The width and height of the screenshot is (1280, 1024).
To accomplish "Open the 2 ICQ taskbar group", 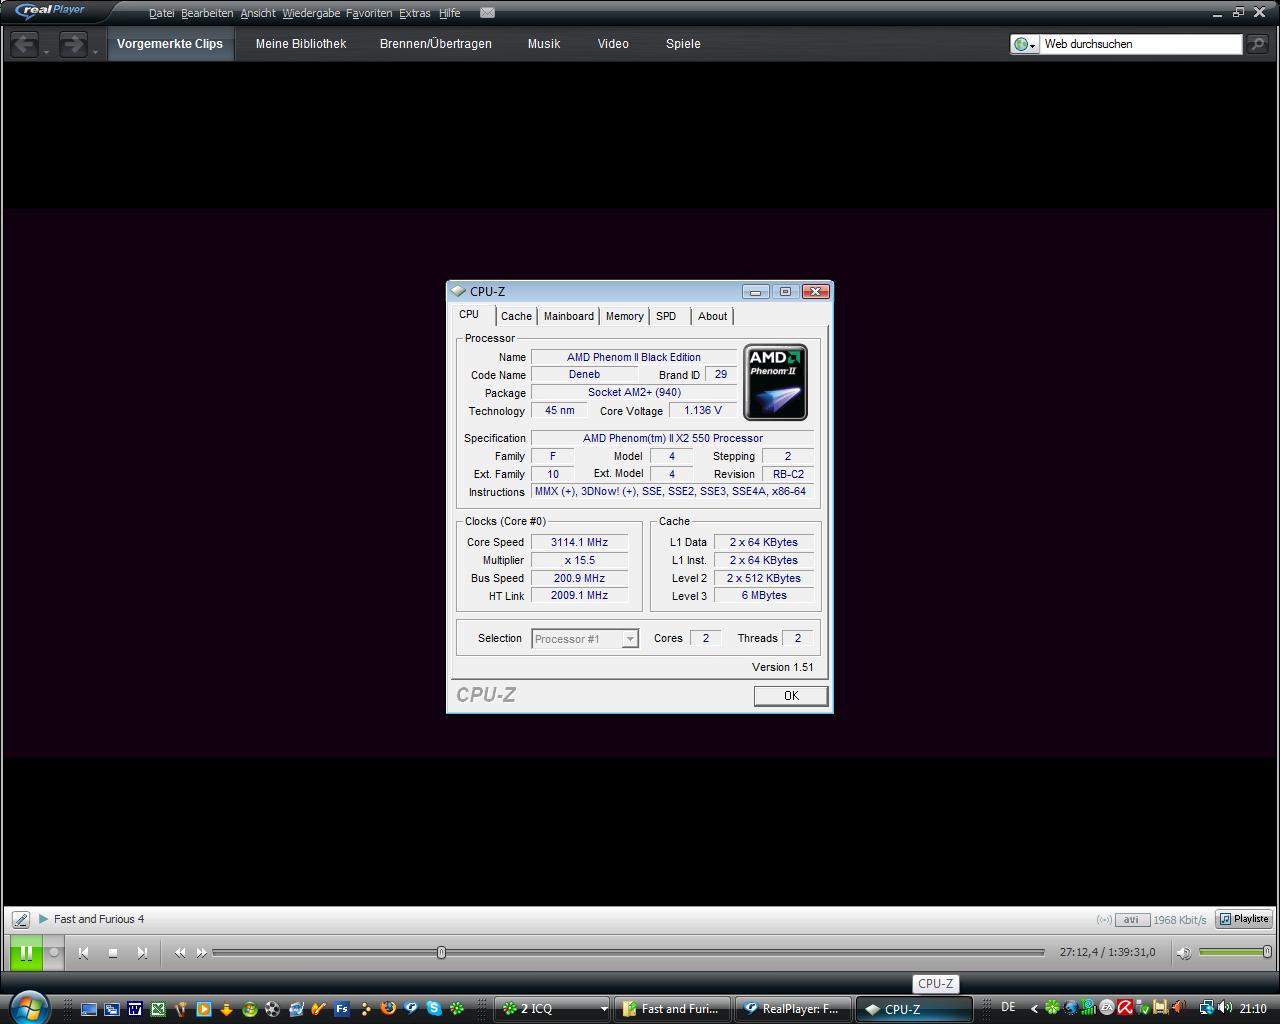I will click(554, 1009).
